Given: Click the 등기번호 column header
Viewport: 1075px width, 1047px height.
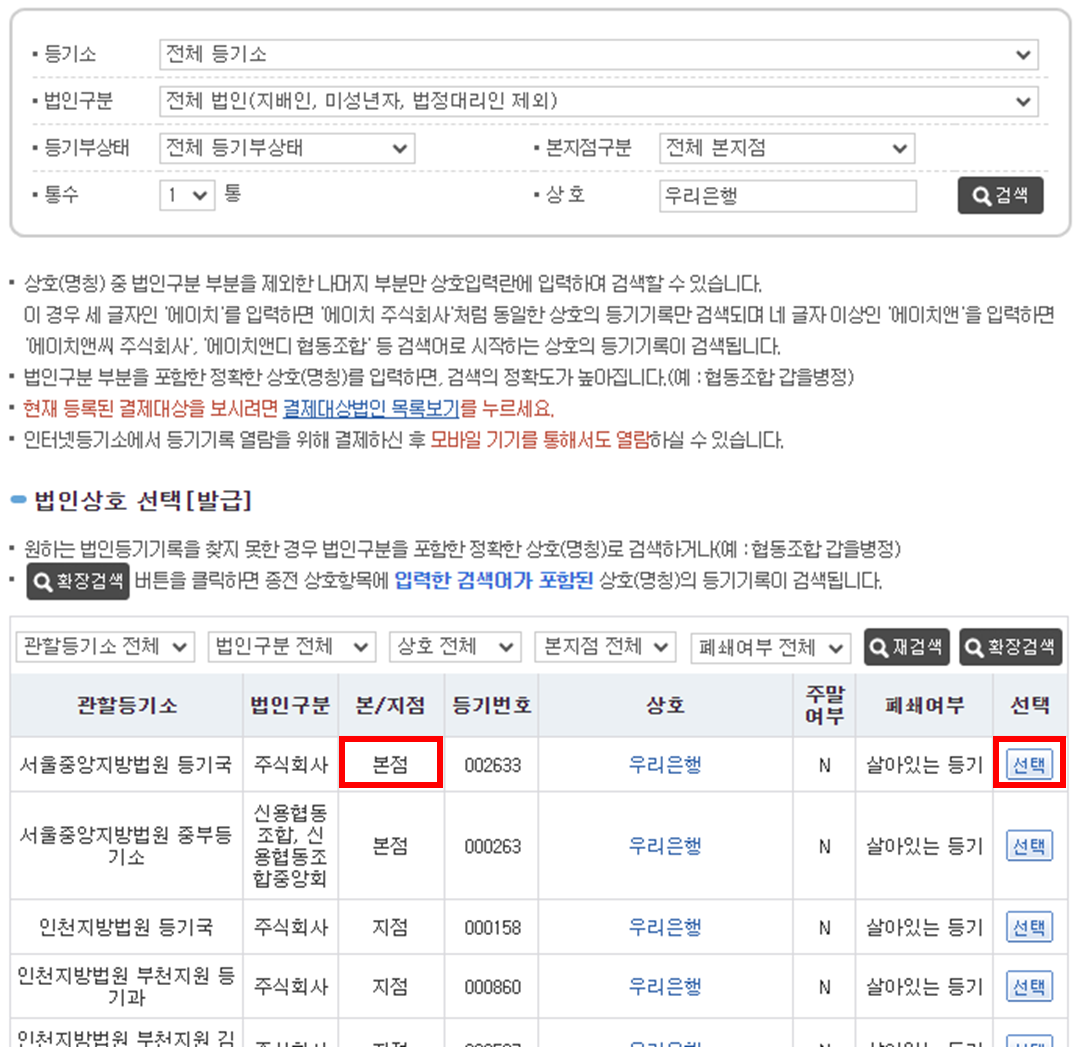Looking at the screenshot, I should (x=492, y=706).
